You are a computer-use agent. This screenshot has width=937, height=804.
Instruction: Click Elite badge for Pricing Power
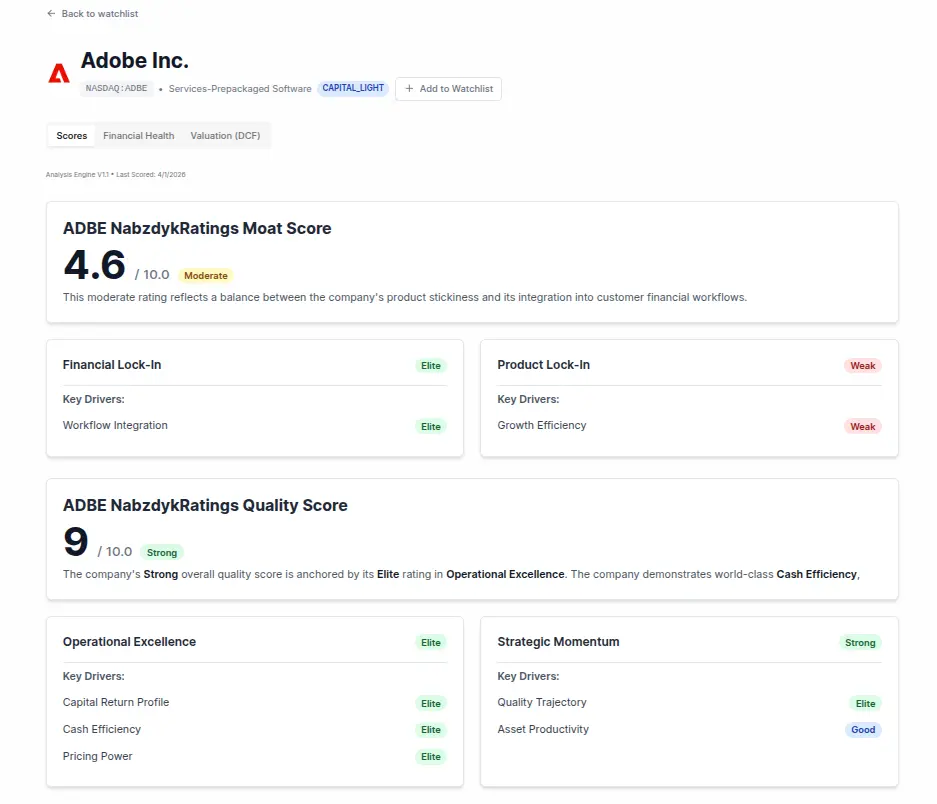pos(431,757)
